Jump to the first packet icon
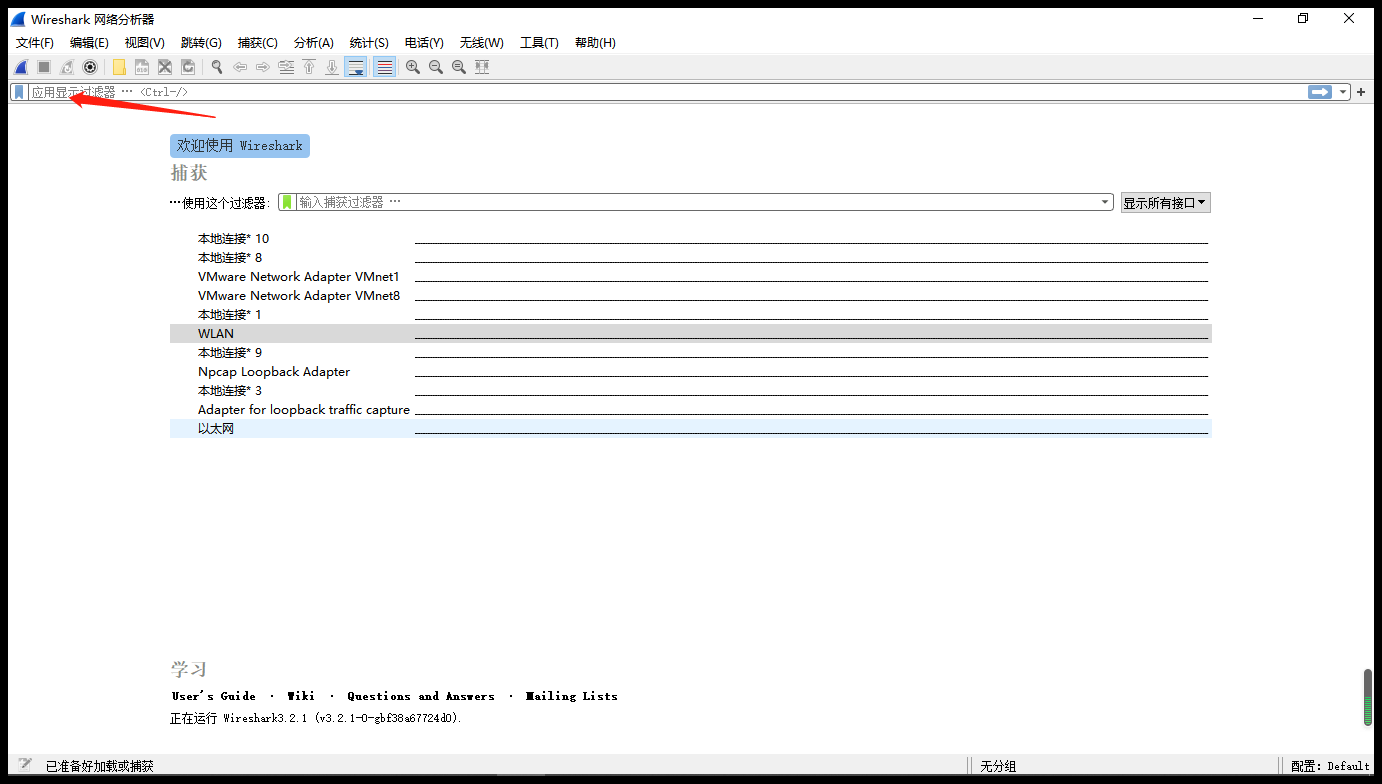The height and width of the screenshot is (784, 1382). (309, 67)
